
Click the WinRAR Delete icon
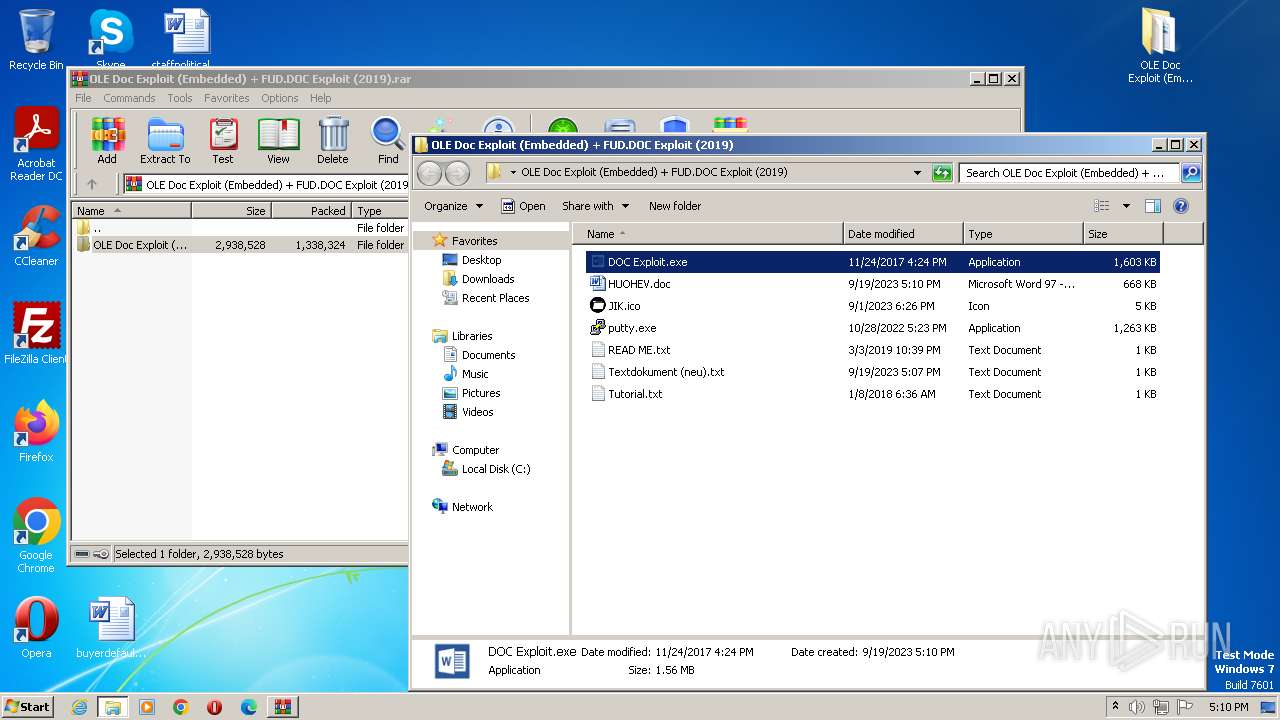click(333, 141)
